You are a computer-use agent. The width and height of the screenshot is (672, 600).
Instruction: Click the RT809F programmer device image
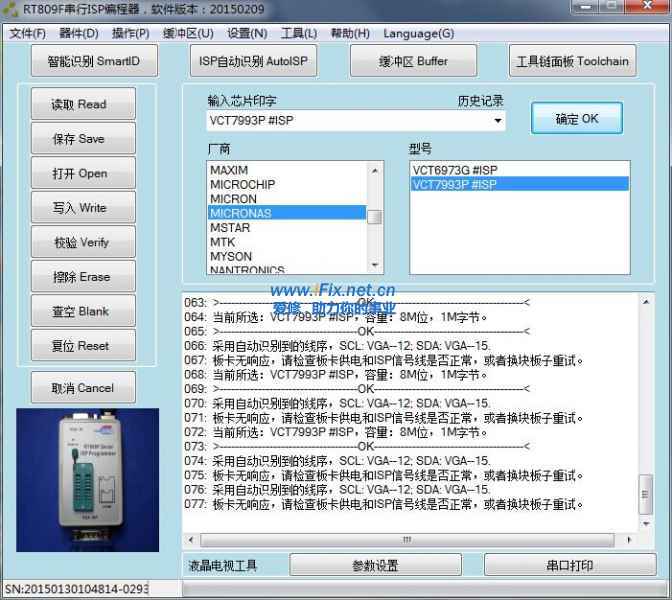(x=87, y=480)
